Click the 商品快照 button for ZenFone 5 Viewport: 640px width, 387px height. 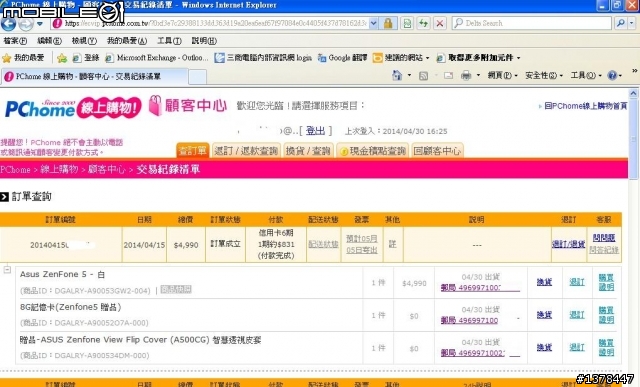coord(176,289)
